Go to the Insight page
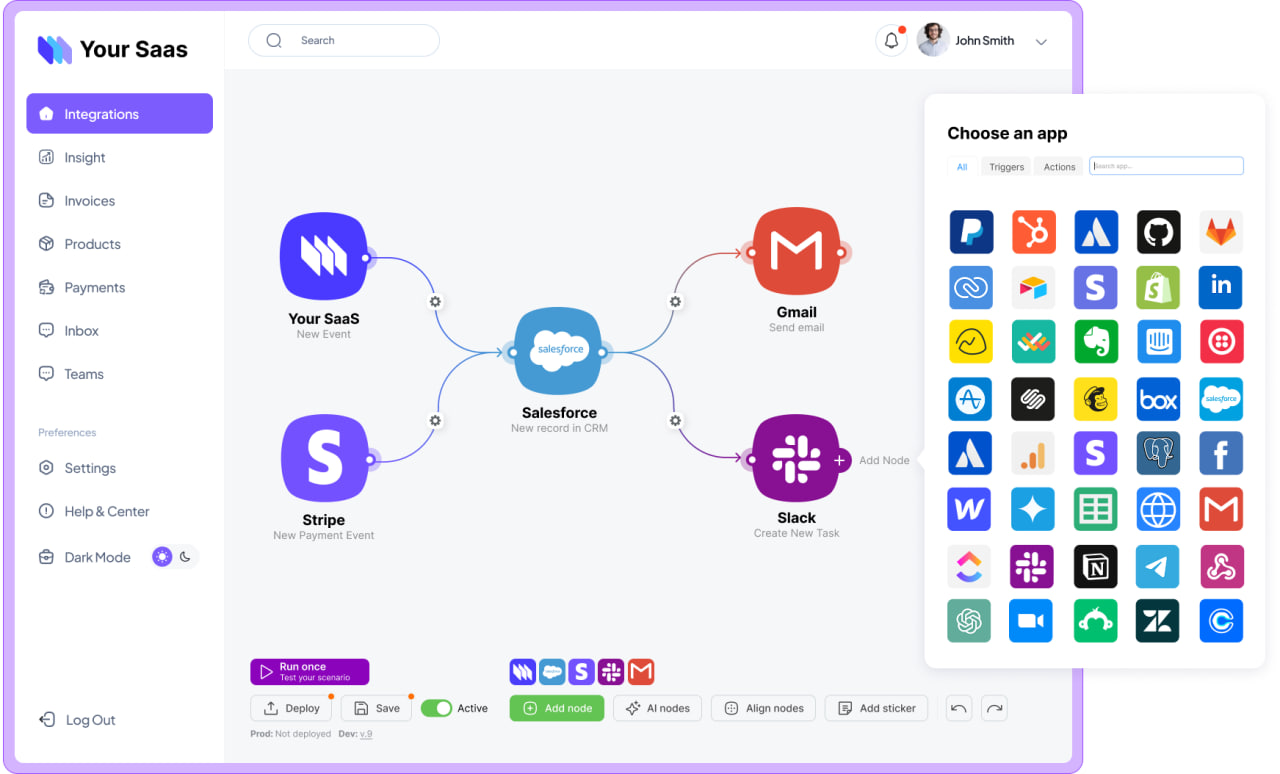 pos(71,157)
